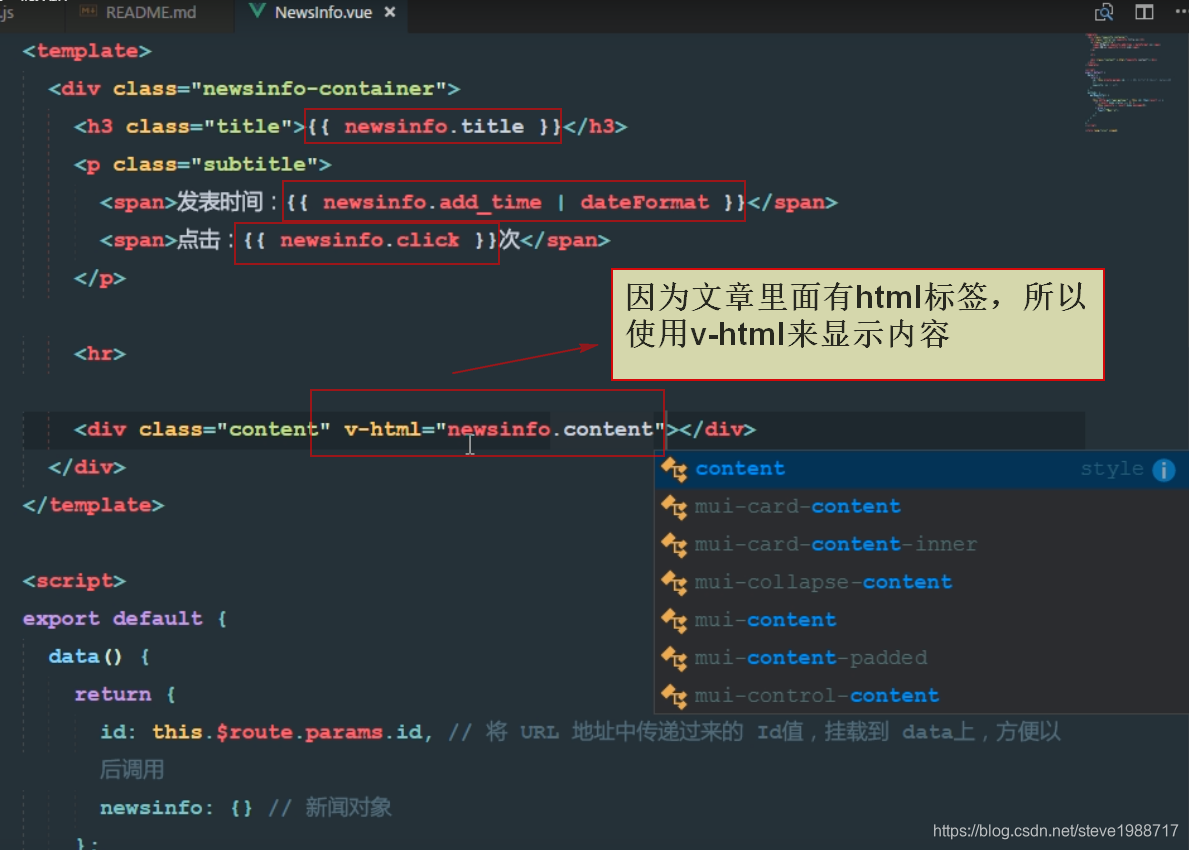Click the 'dateFormat' filter name
This screenshot has width=1189, height=850.
[645, 202]
